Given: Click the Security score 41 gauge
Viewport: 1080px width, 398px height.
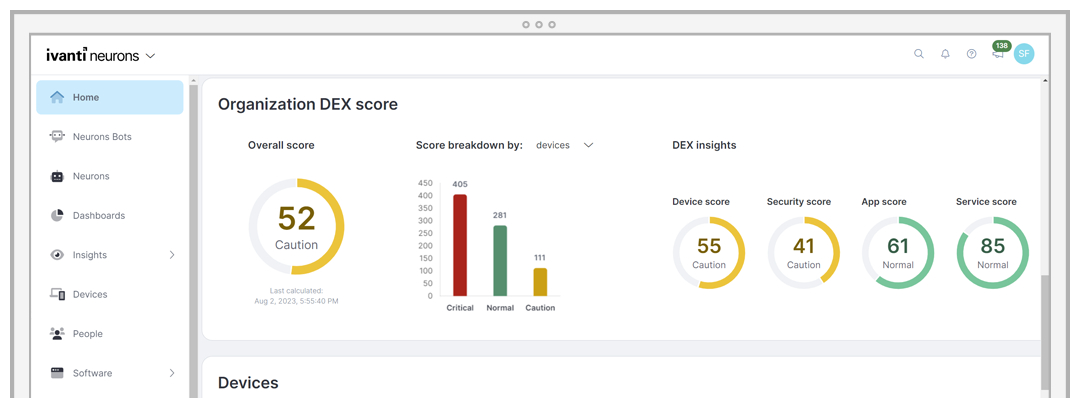Looking at the screenshot, I should click(x=803, y=253).
